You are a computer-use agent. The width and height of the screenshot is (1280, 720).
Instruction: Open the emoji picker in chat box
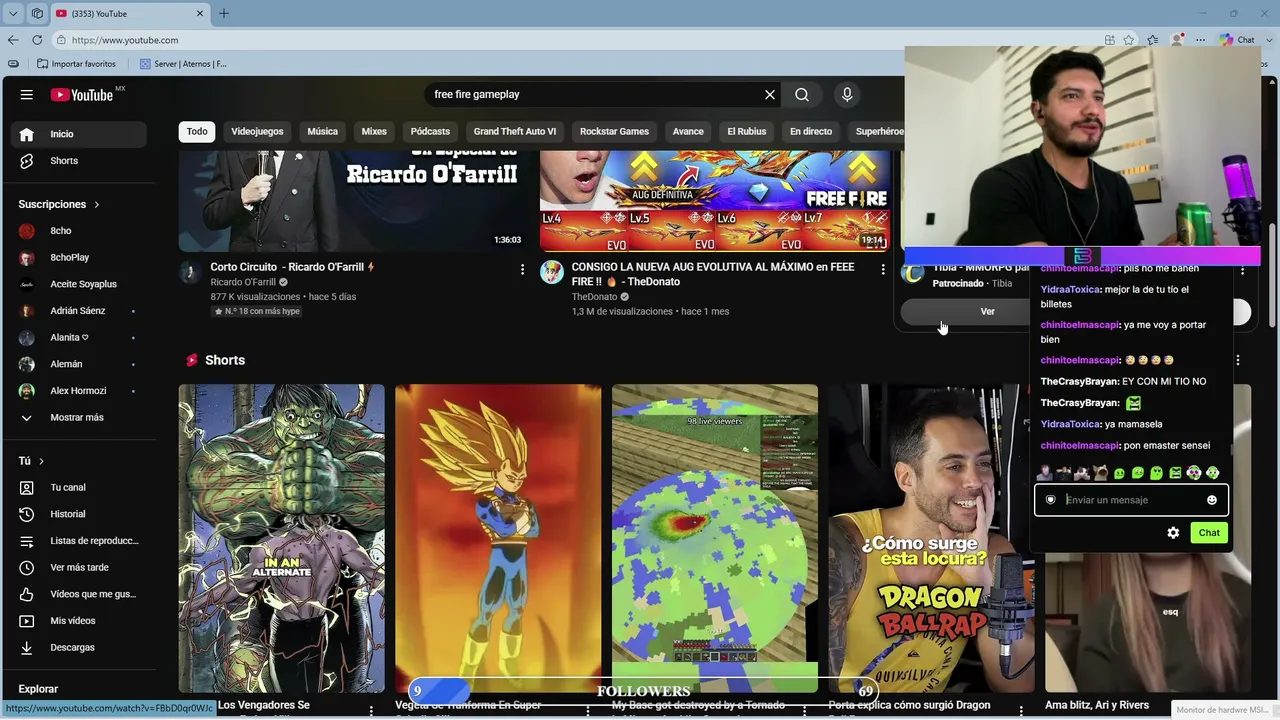click(1212, 500)
